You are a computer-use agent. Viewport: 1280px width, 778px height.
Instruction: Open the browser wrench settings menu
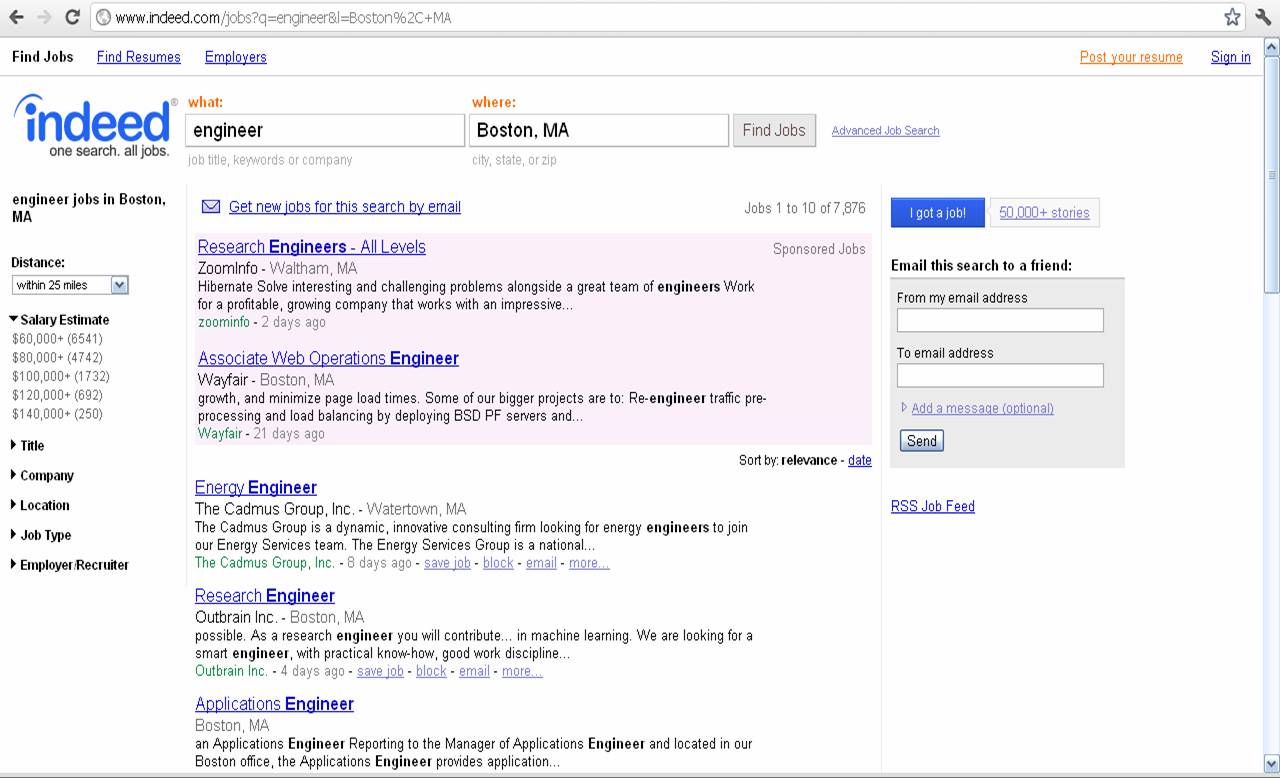click(x=1263, y=17)
